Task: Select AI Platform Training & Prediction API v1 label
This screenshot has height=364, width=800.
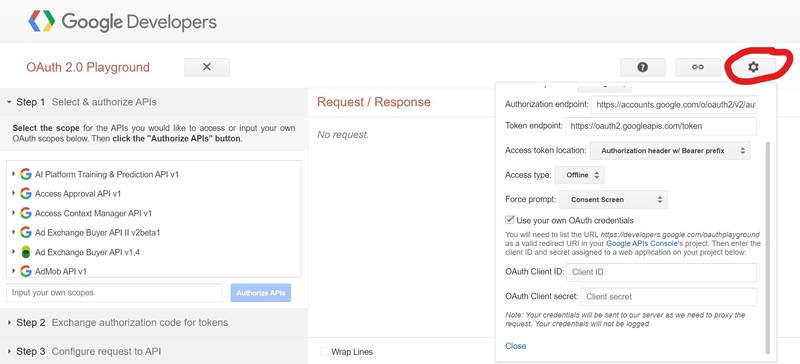Action: click(107, 175)
